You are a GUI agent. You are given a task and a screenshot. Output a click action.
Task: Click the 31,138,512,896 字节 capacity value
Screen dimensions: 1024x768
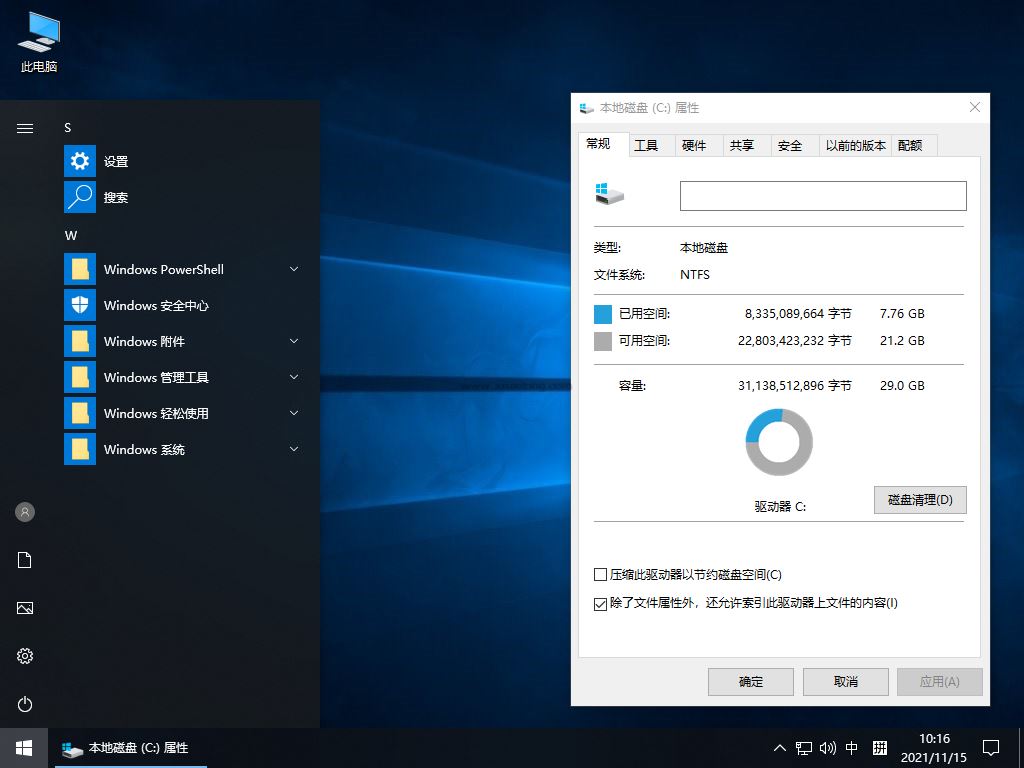click(795, 386)
